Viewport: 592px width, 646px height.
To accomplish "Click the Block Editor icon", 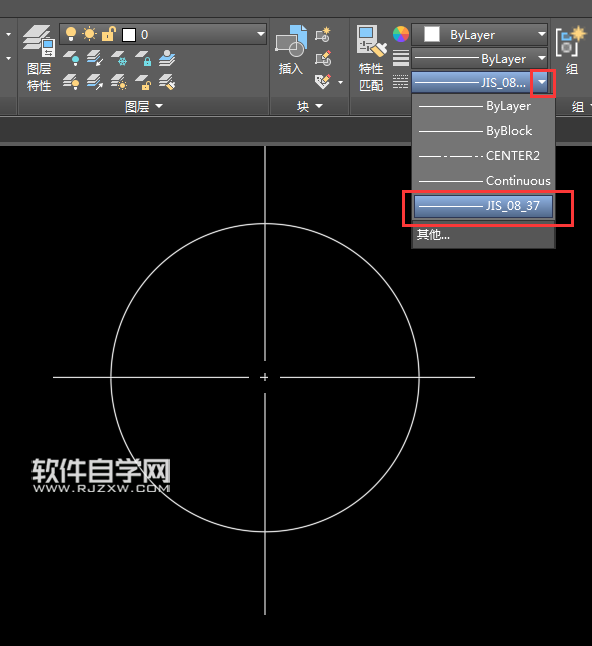I will click(x=323, y=58).
